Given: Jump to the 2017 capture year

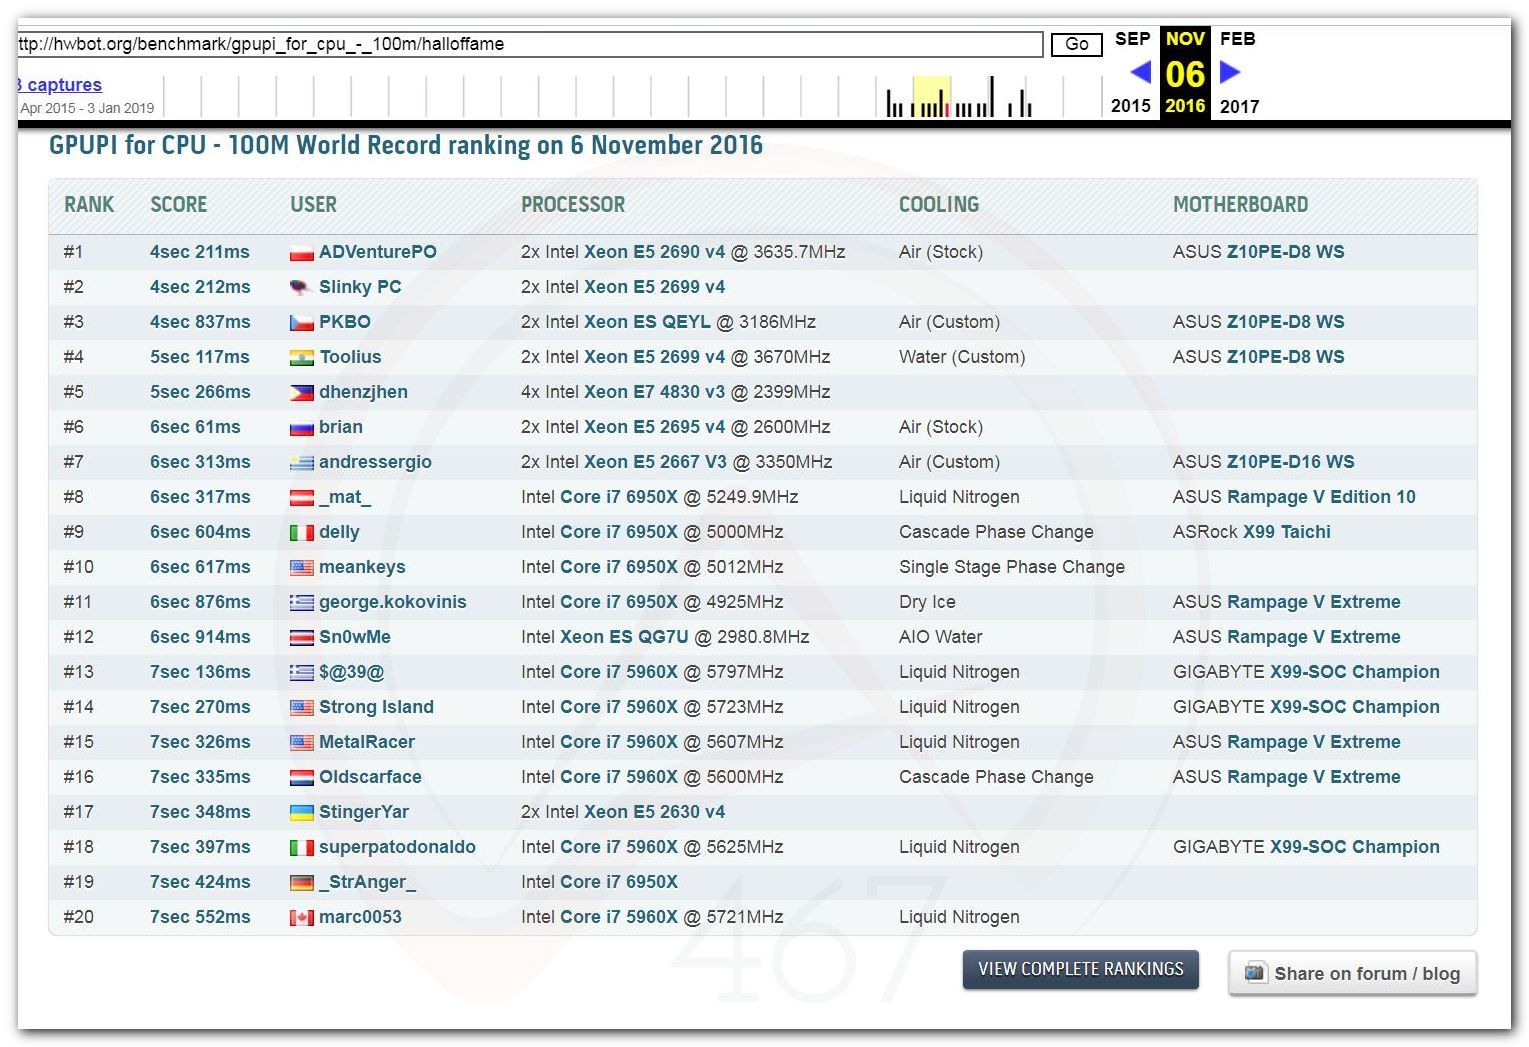Looking at the screenshot, I should (x=1239, y=106).
